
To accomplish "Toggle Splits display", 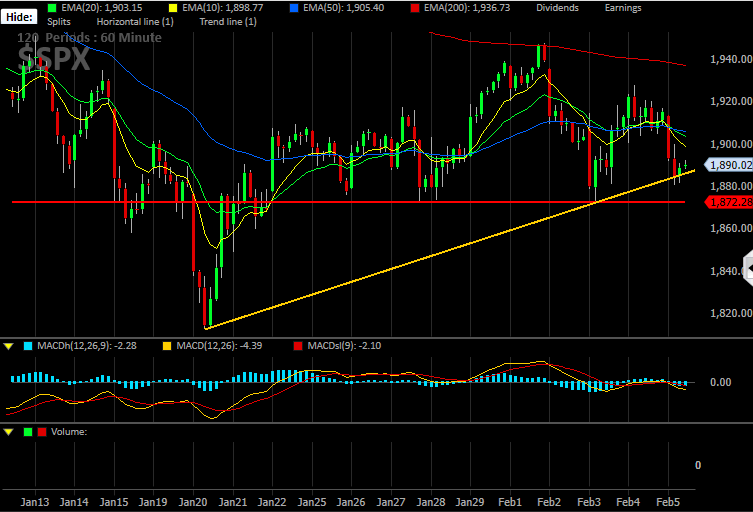I will click(59, 22).
